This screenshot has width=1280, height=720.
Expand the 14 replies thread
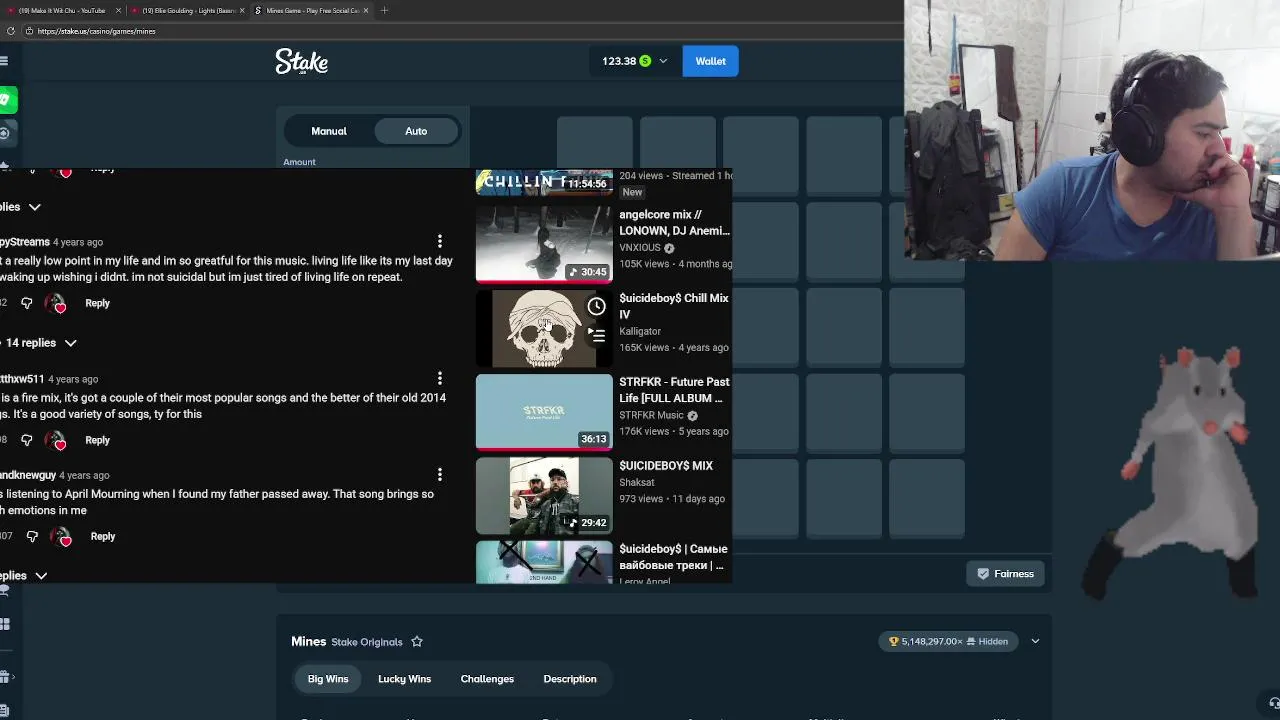41,343
